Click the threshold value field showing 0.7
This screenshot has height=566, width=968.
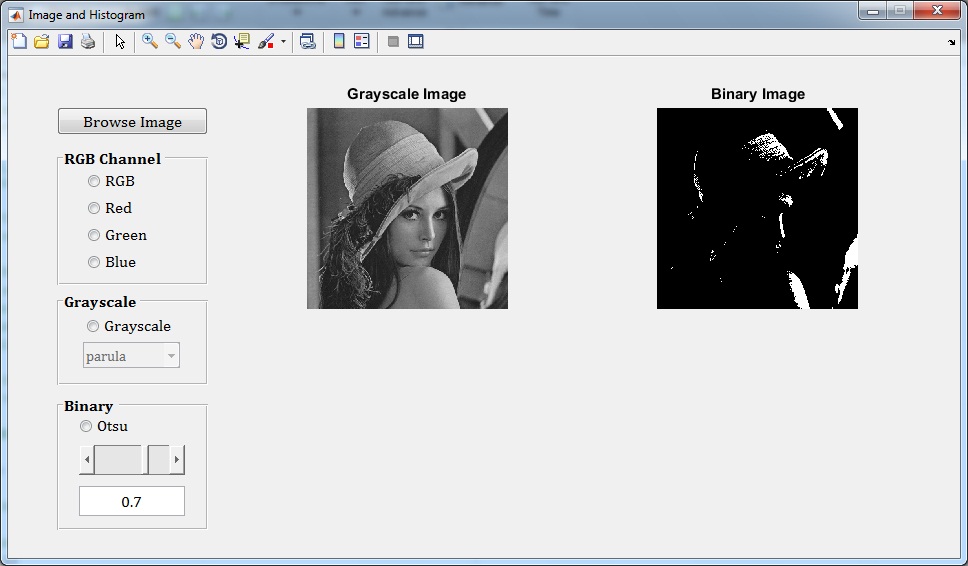(132, 502)
